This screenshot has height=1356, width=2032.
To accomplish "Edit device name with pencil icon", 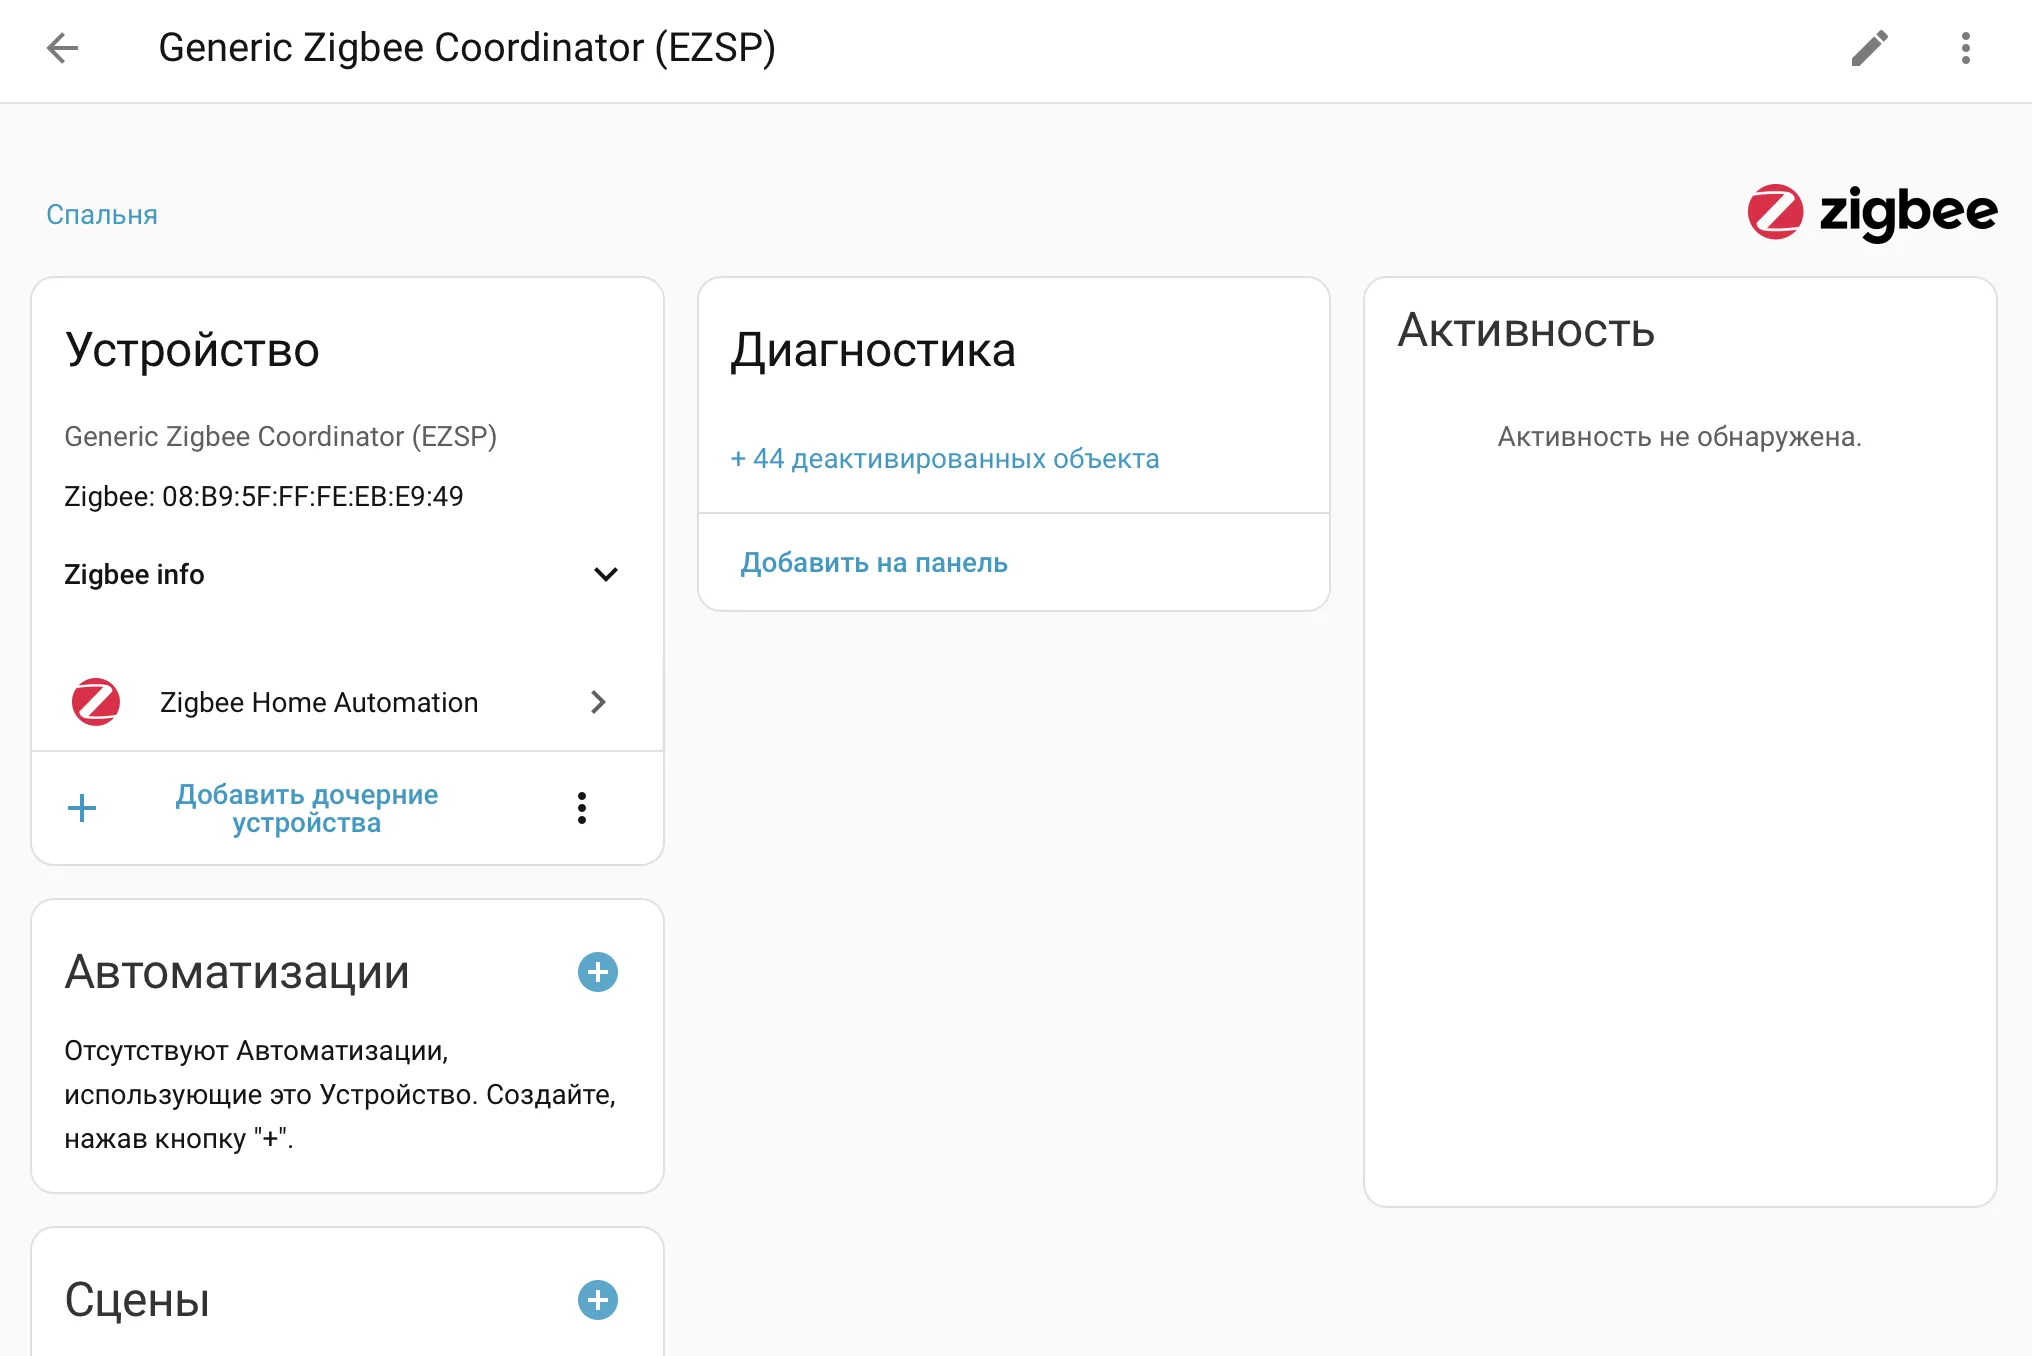I will tap(1869, 48).
